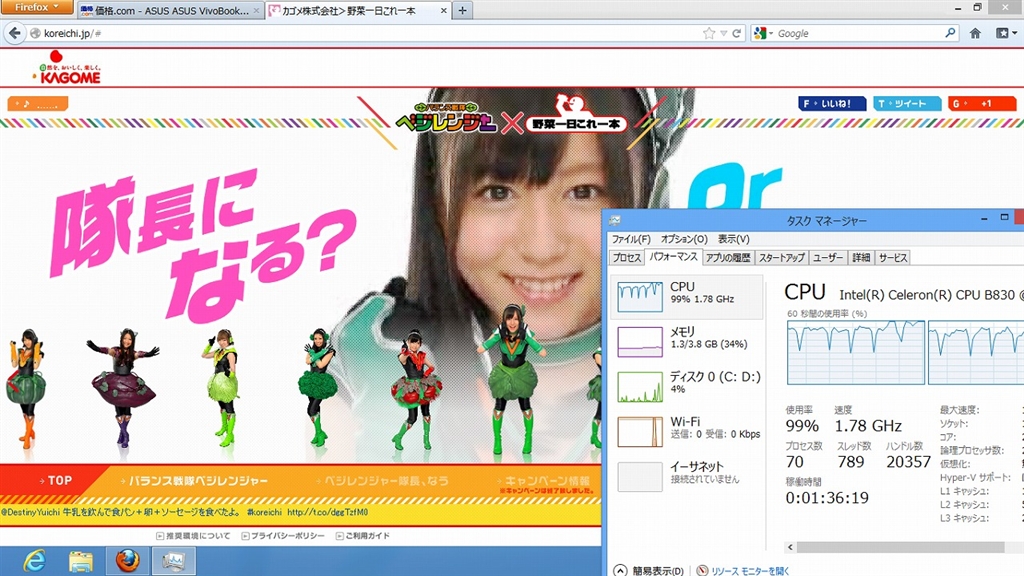Click the Task Manager horizontal scrollbar

pos(901,547)
